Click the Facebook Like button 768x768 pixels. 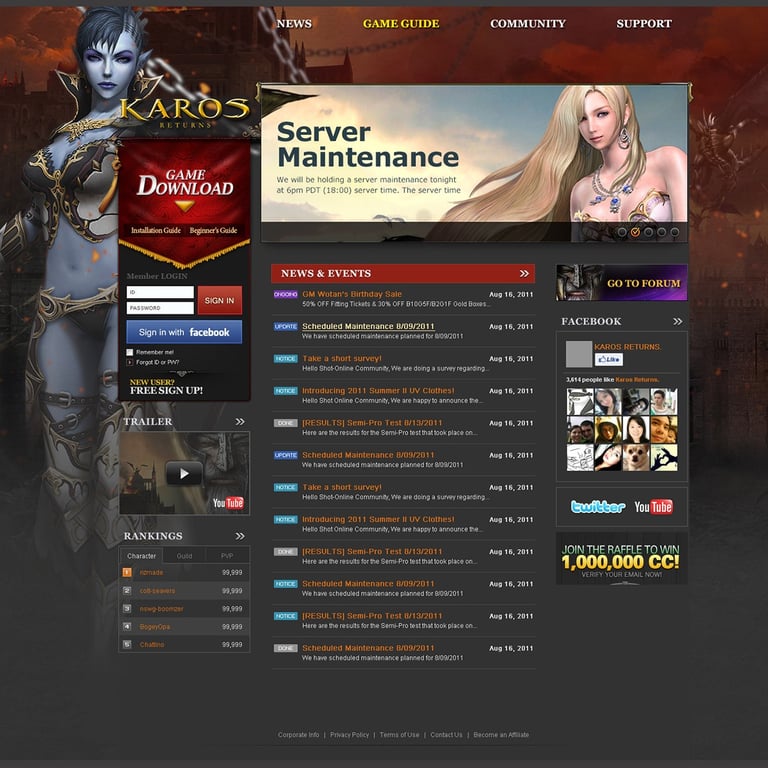tap(609, 360)
